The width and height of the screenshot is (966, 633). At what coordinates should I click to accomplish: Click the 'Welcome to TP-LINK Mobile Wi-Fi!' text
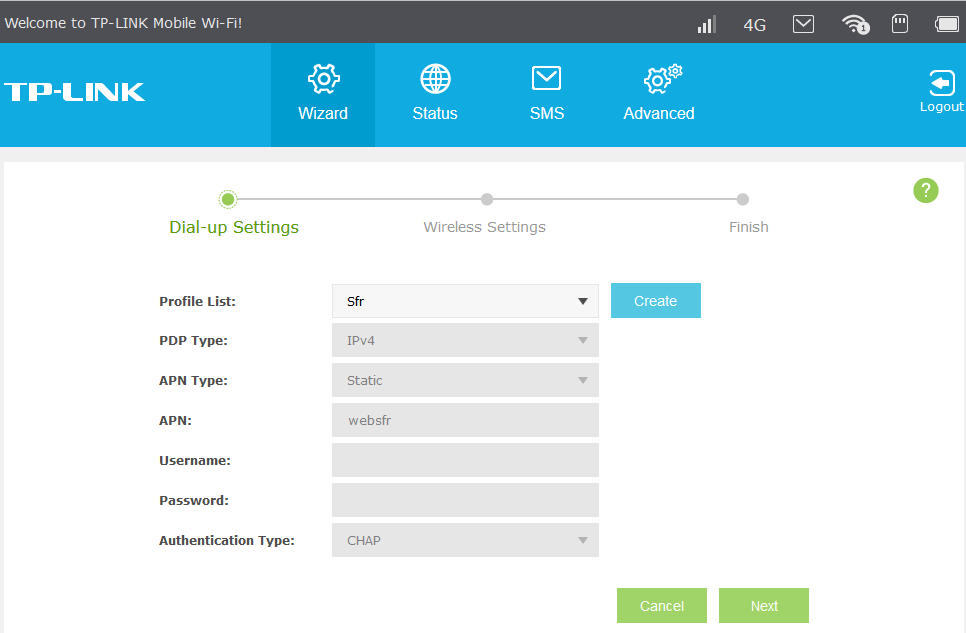pos(123,23)
